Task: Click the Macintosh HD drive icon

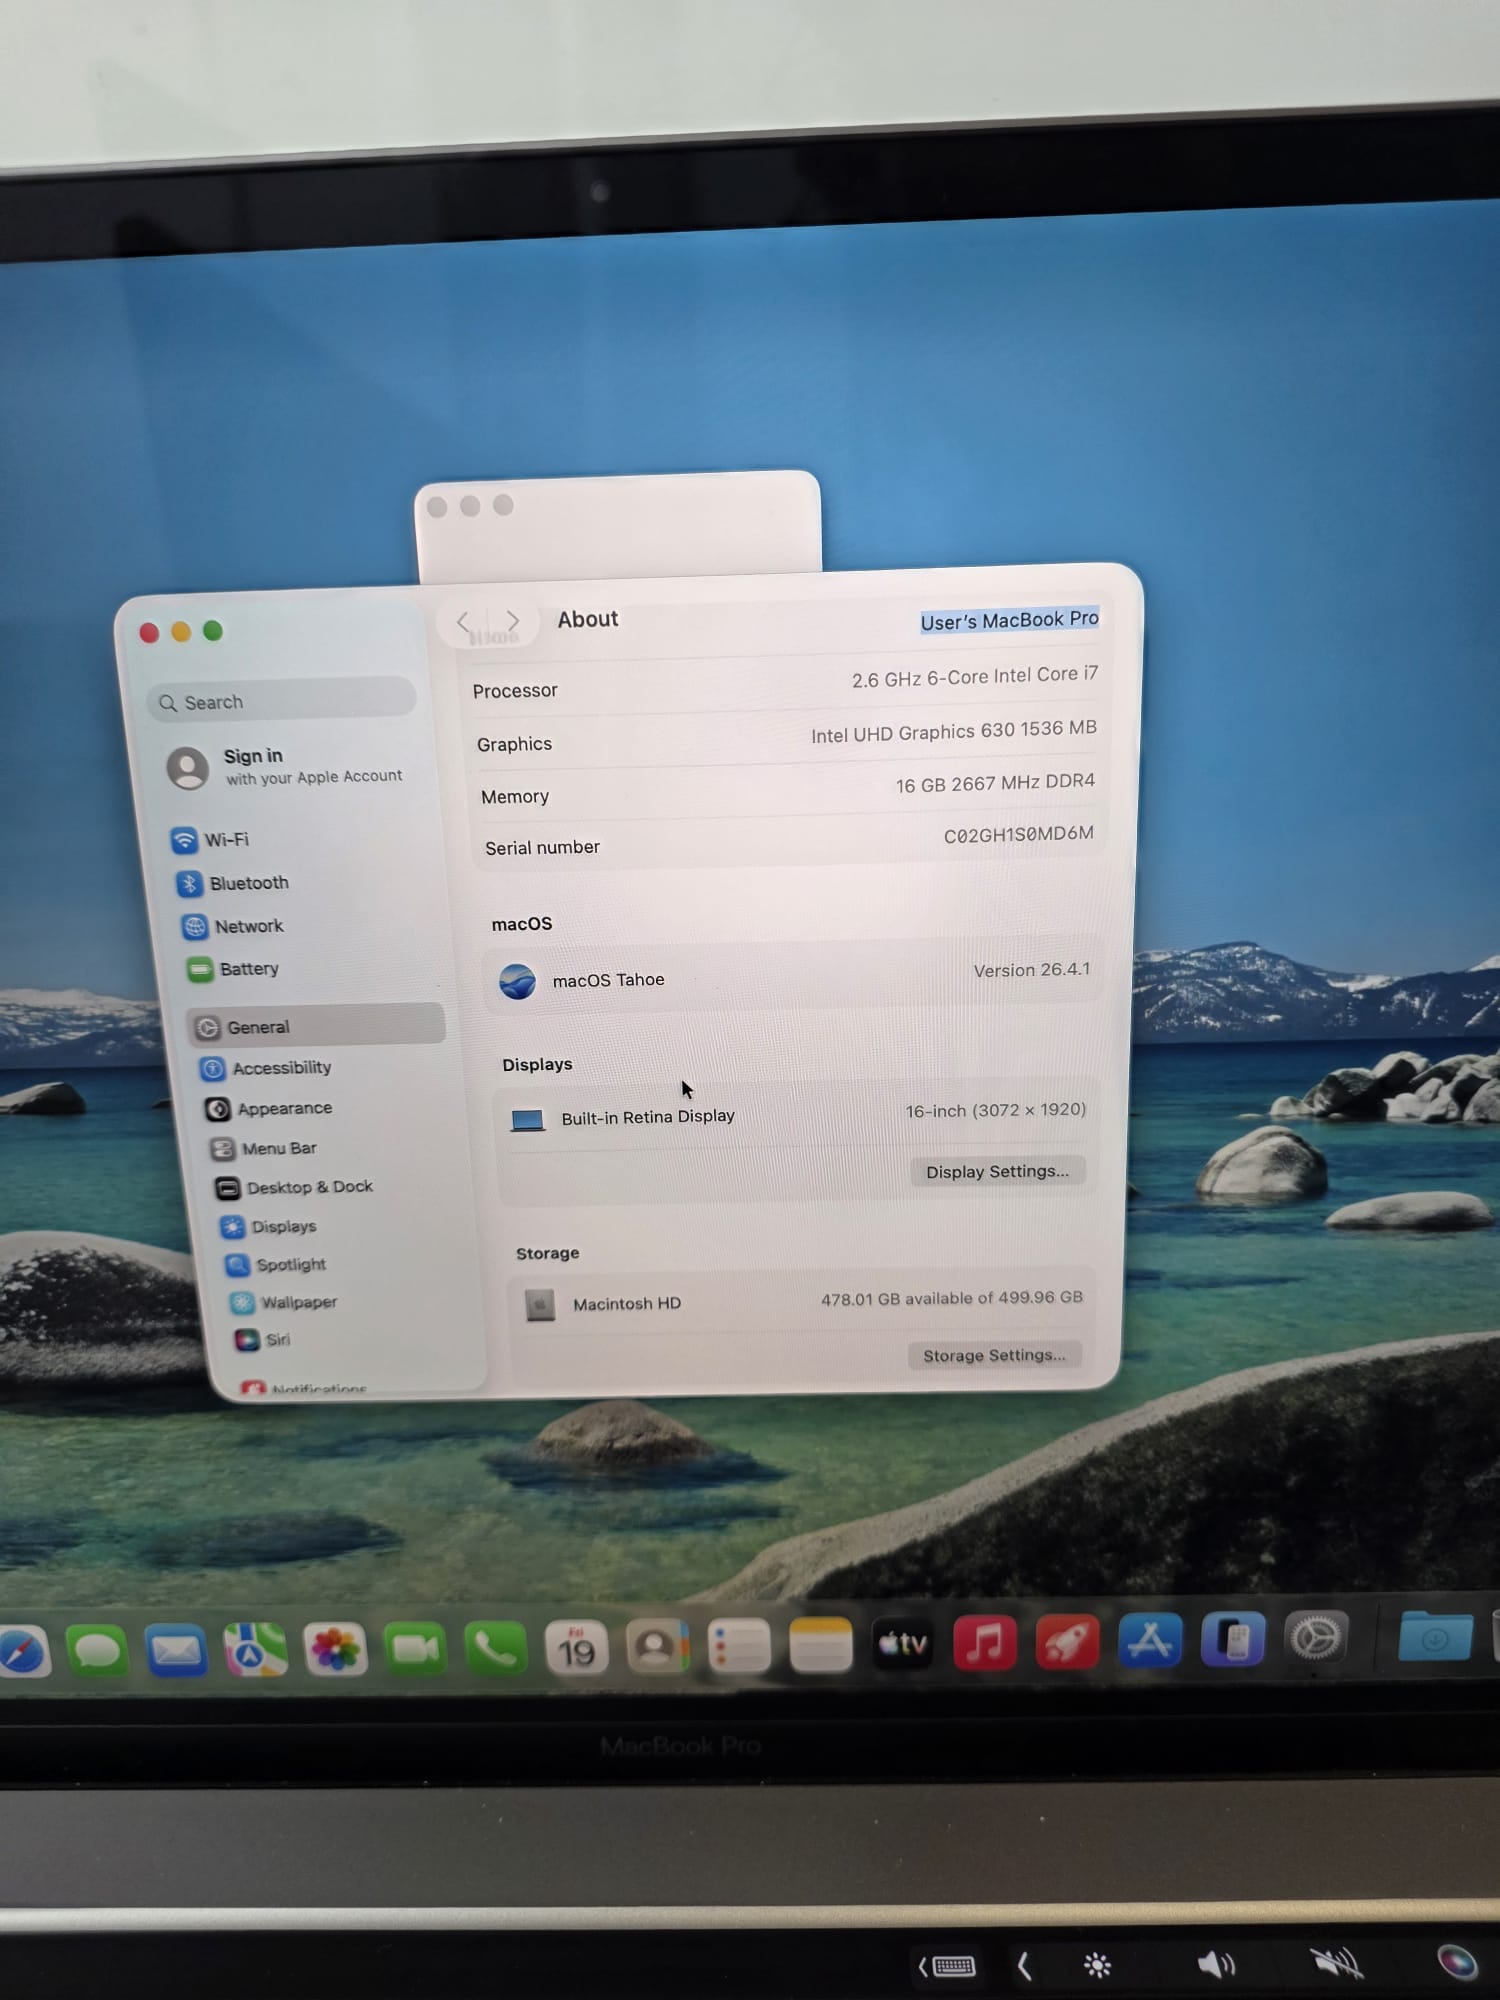Action: click(540, 1305)
